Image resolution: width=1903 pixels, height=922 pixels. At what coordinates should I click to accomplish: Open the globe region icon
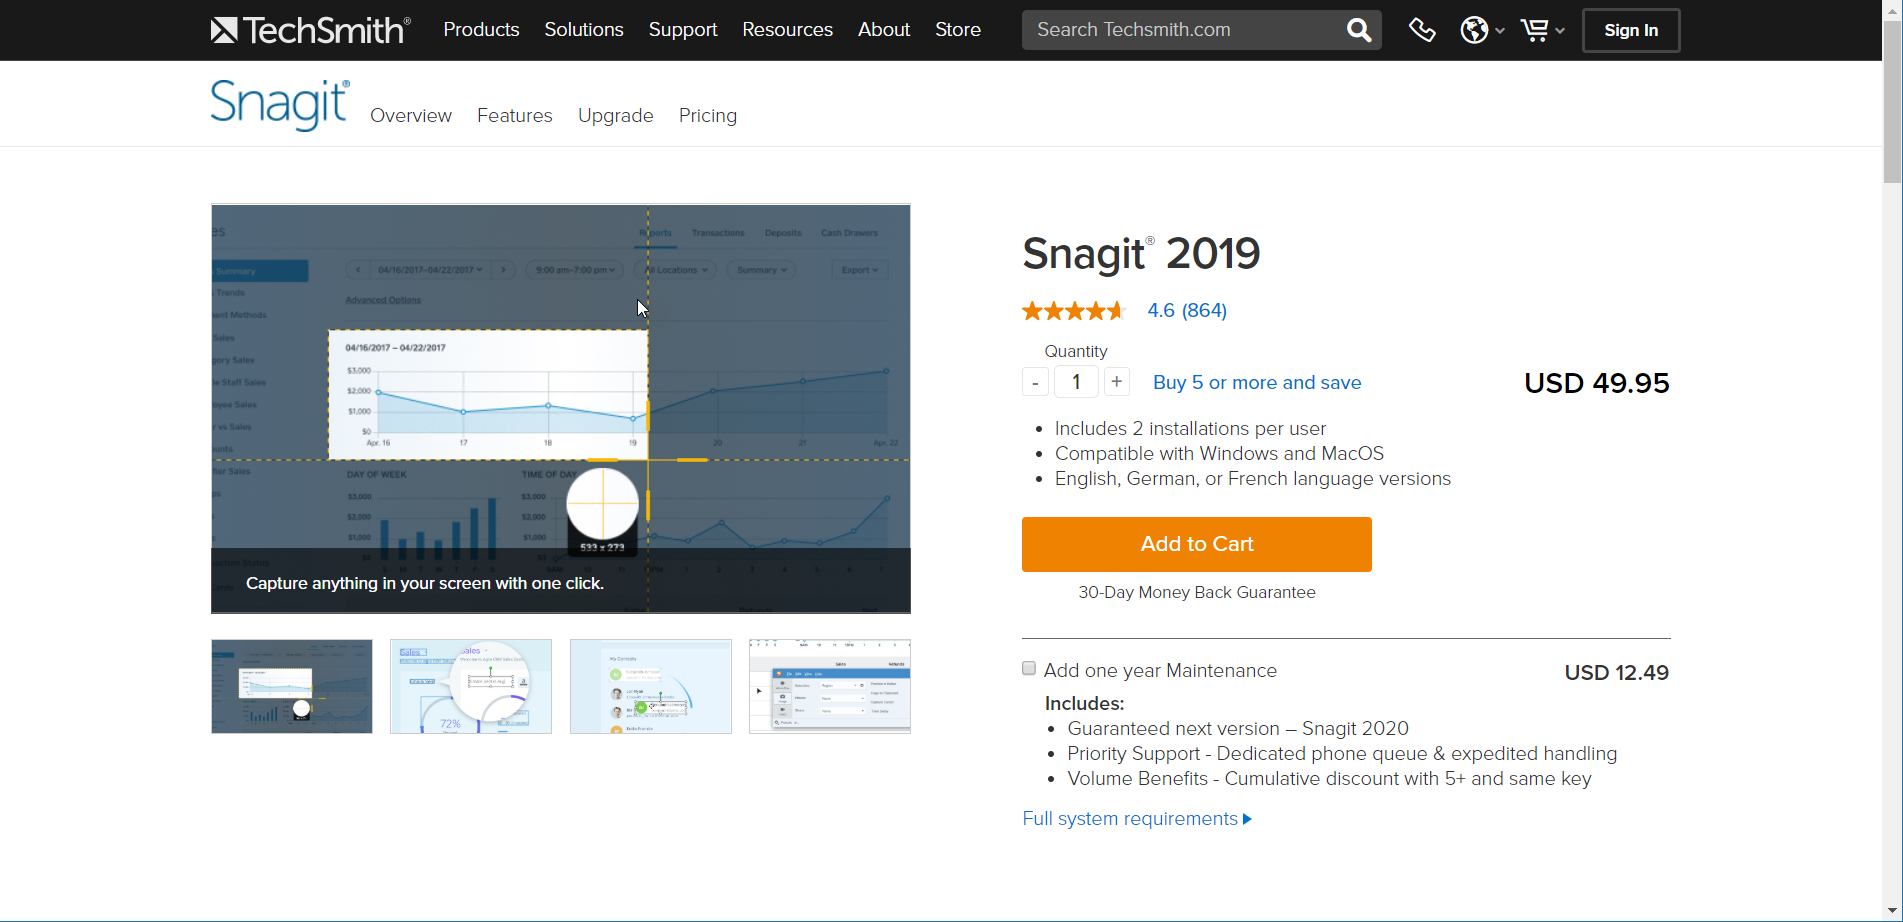point(1473,30)
